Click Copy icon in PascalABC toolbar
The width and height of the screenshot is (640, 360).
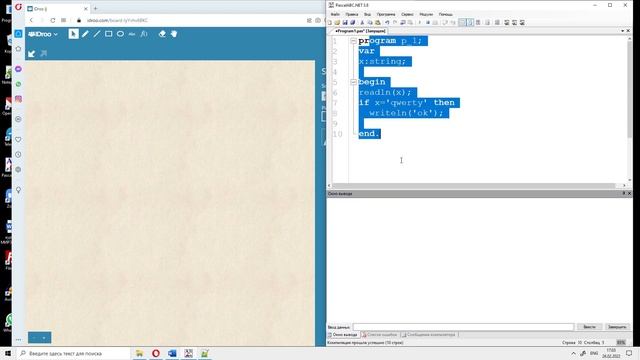click(x=370, y=22)
